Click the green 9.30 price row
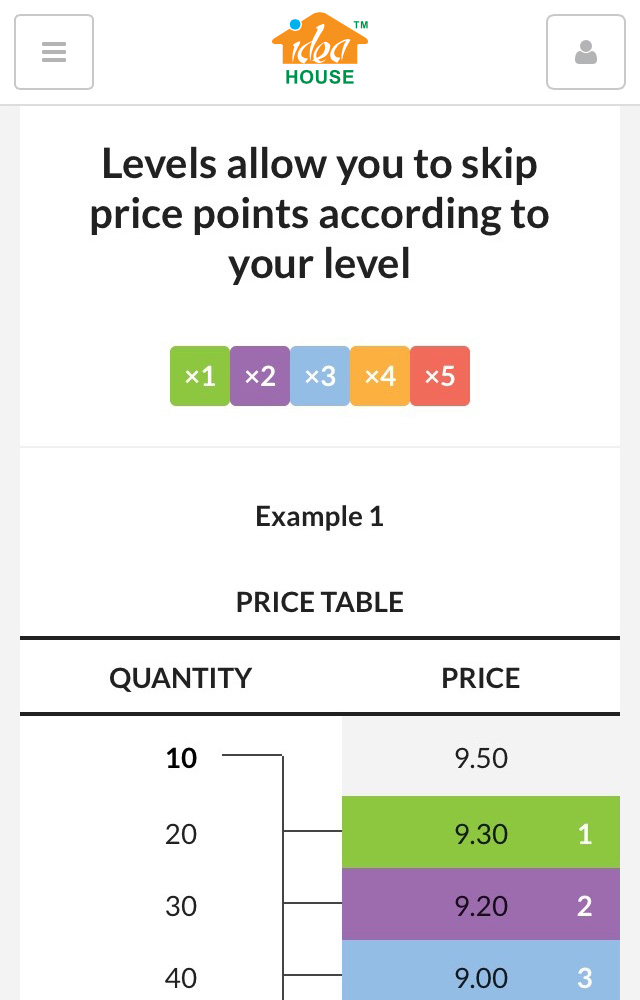 tap(481, 832)
